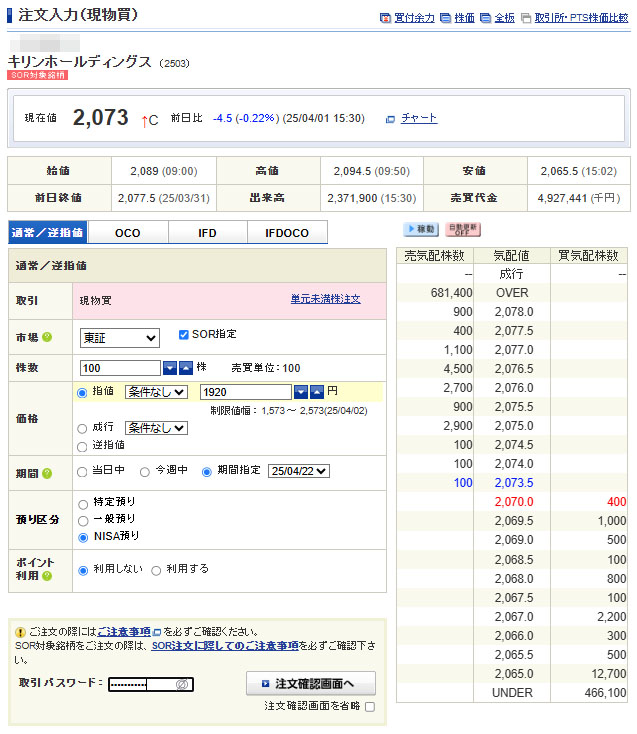Viewport: 637px width, 734px height.
Task: Switch to the OCO order tab
Action: tap(128, 233)
